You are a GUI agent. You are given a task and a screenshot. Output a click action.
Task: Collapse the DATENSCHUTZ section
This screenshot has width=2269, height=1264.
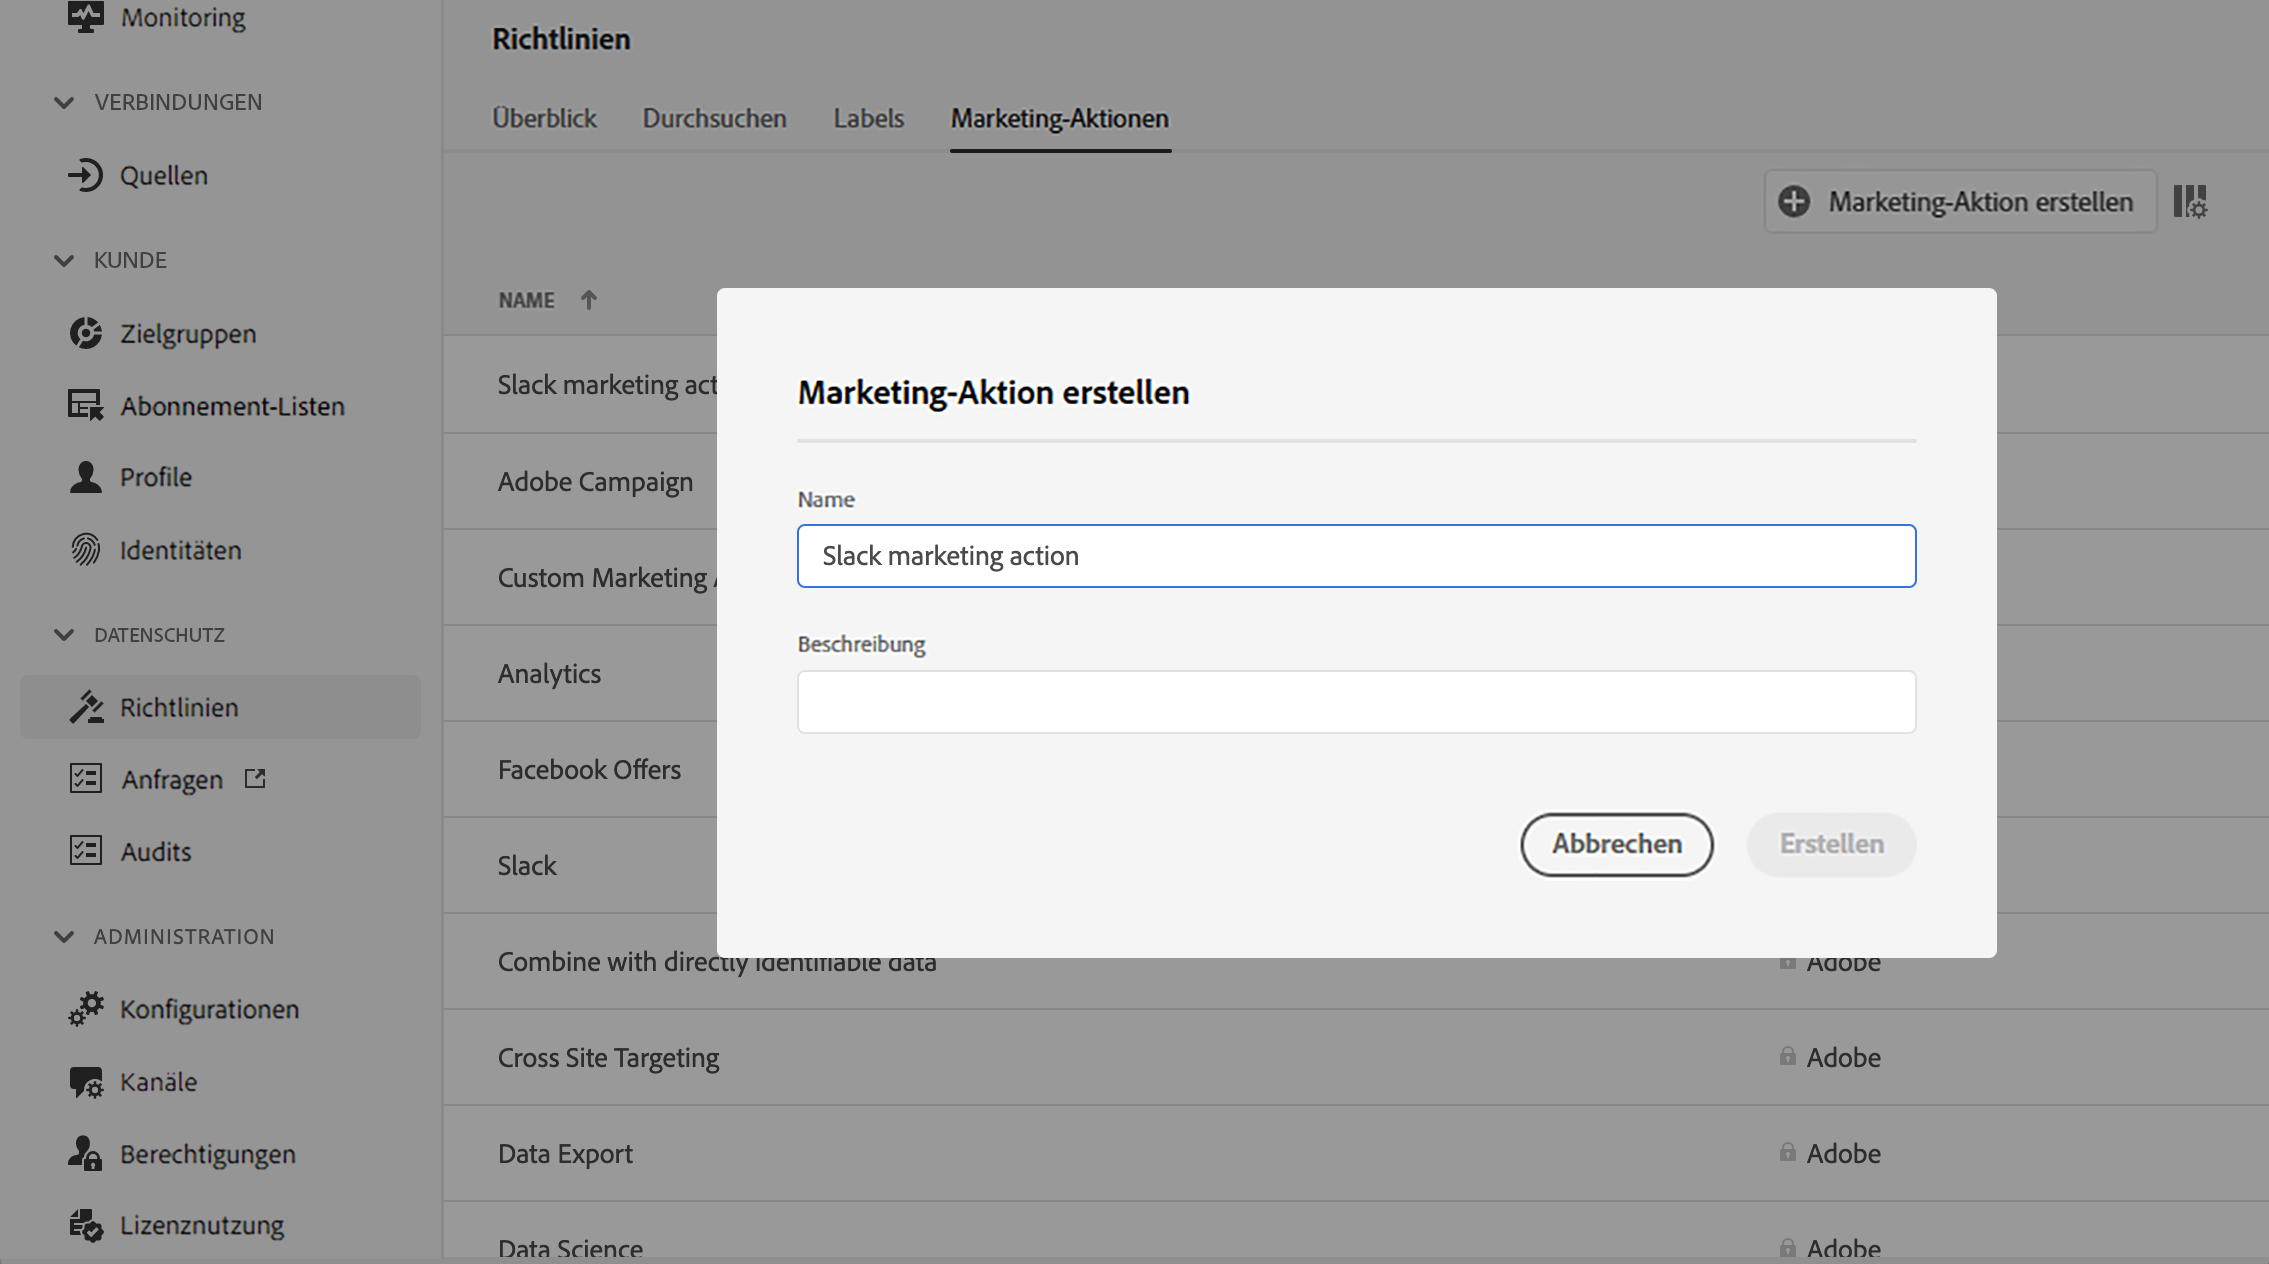pos(64,635)
